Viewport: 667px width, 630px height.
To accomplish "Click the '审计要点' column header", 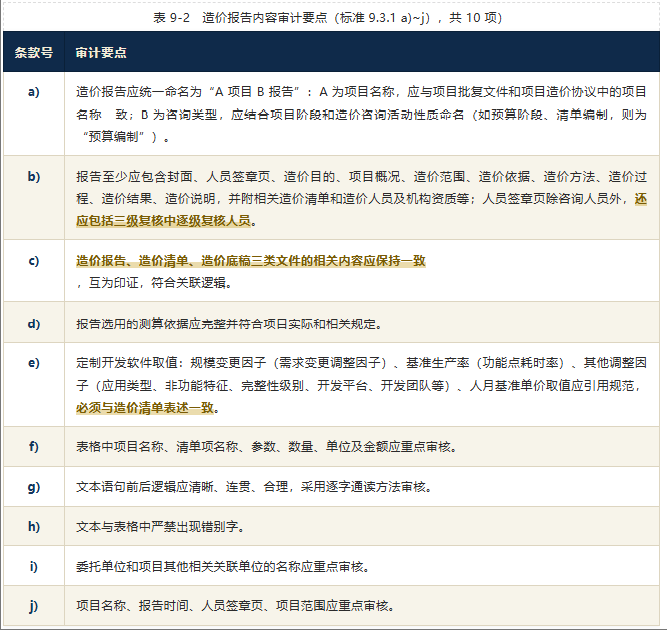I will (x=101, y=52).
